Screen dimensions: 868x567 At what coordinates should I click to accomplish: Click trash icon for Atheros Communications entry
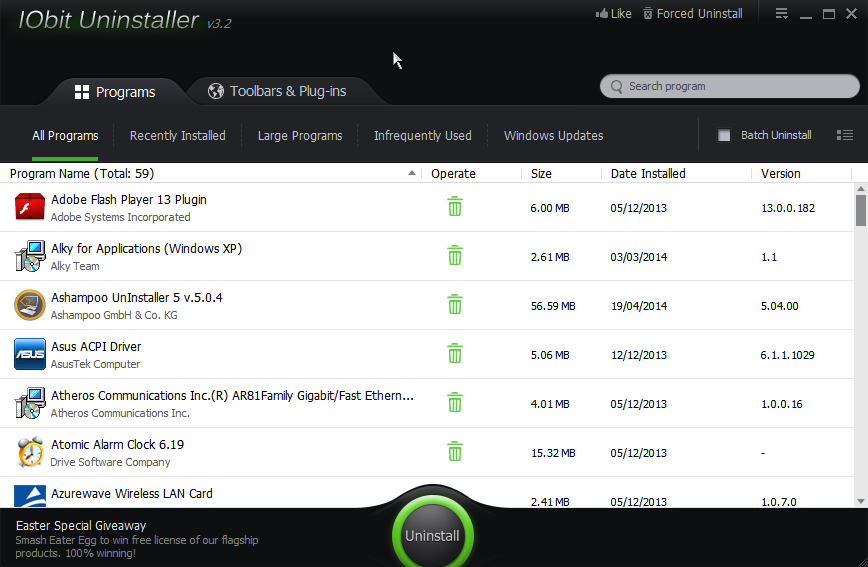click(454, 403)
